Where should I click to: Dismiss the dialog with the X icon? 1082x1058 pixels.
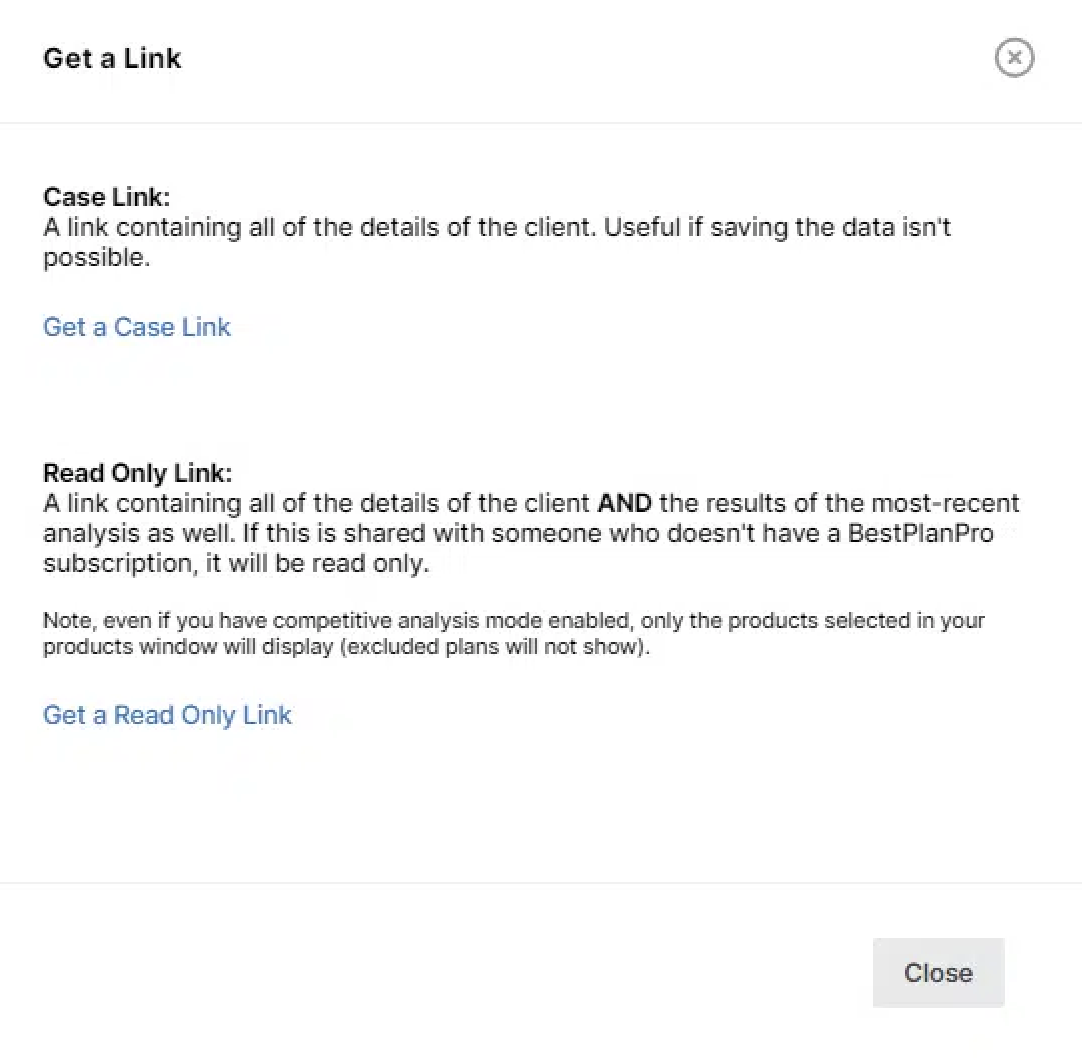(1014, 58)
